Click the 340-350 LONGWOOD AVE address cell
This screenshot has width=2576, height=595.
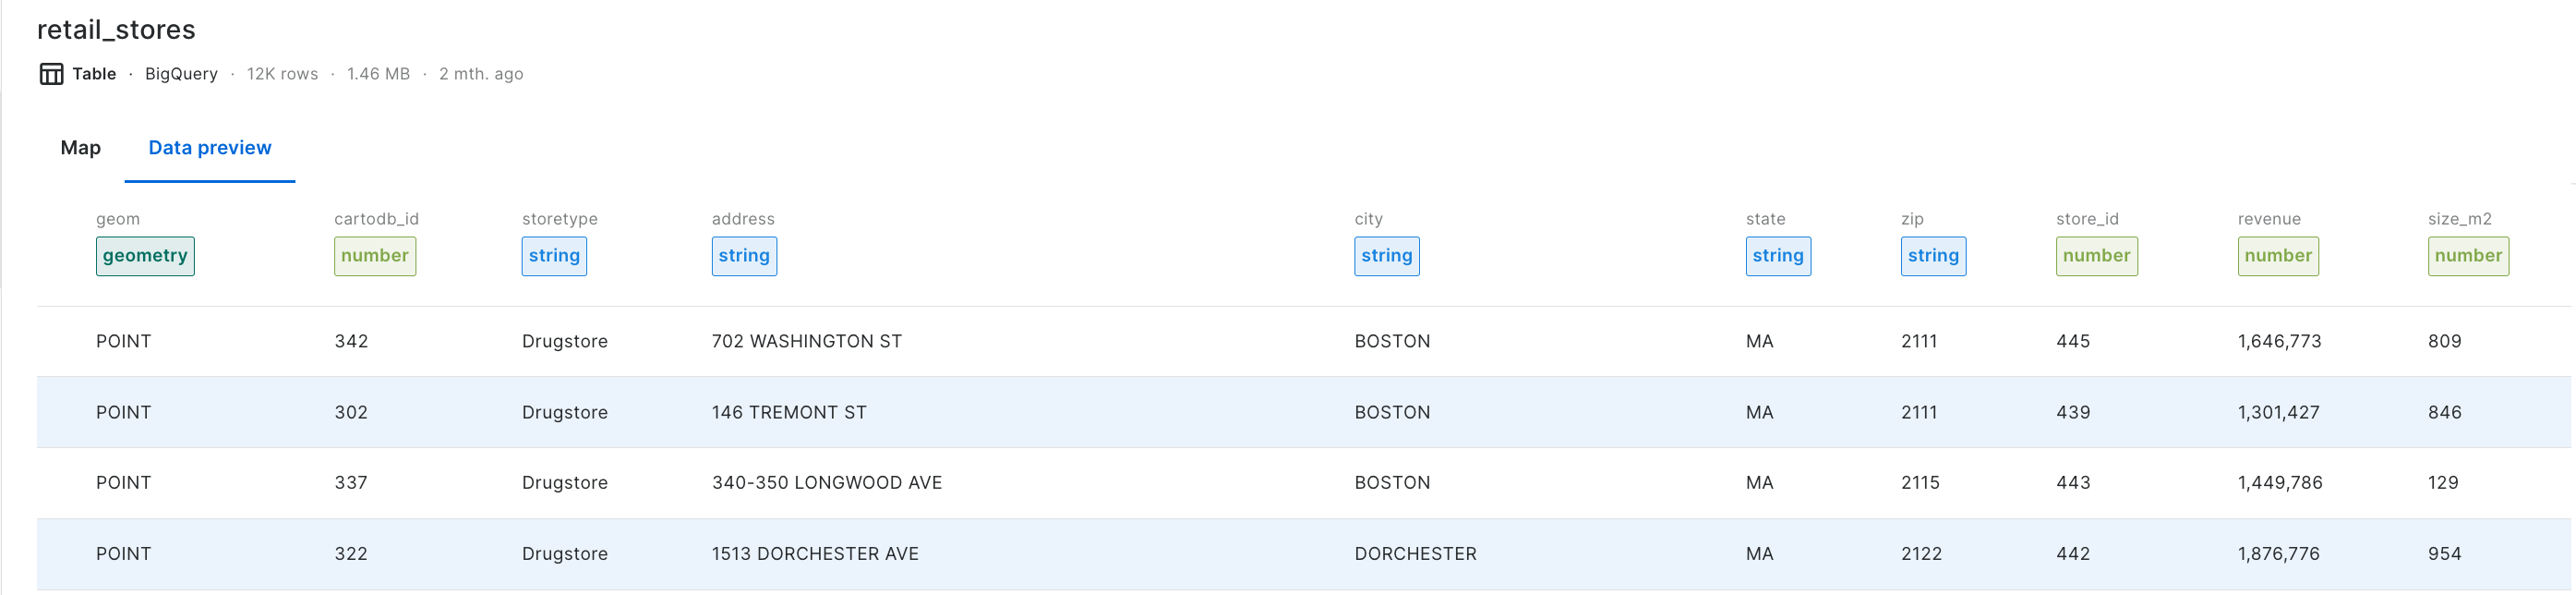click(826, 483)
